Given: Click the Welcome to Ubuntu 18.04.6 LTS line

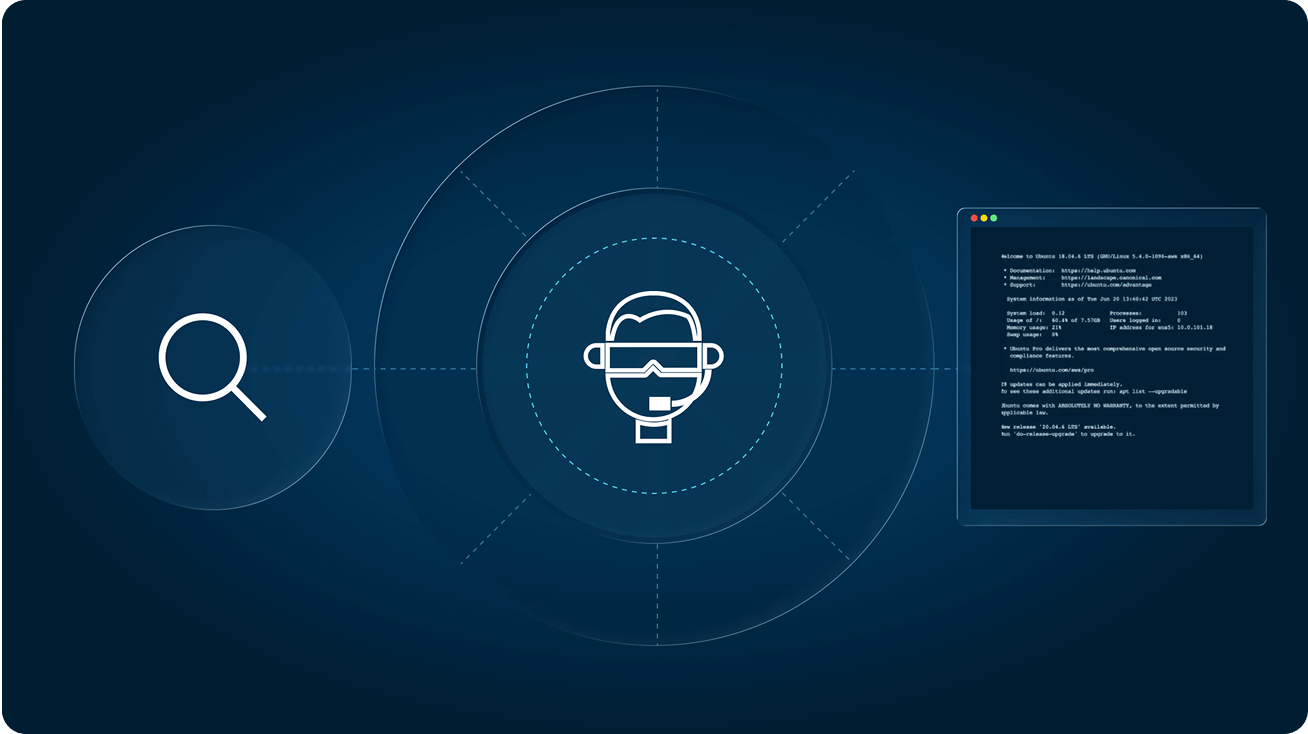Looking at the screenshot, I should coord(1101,256).
